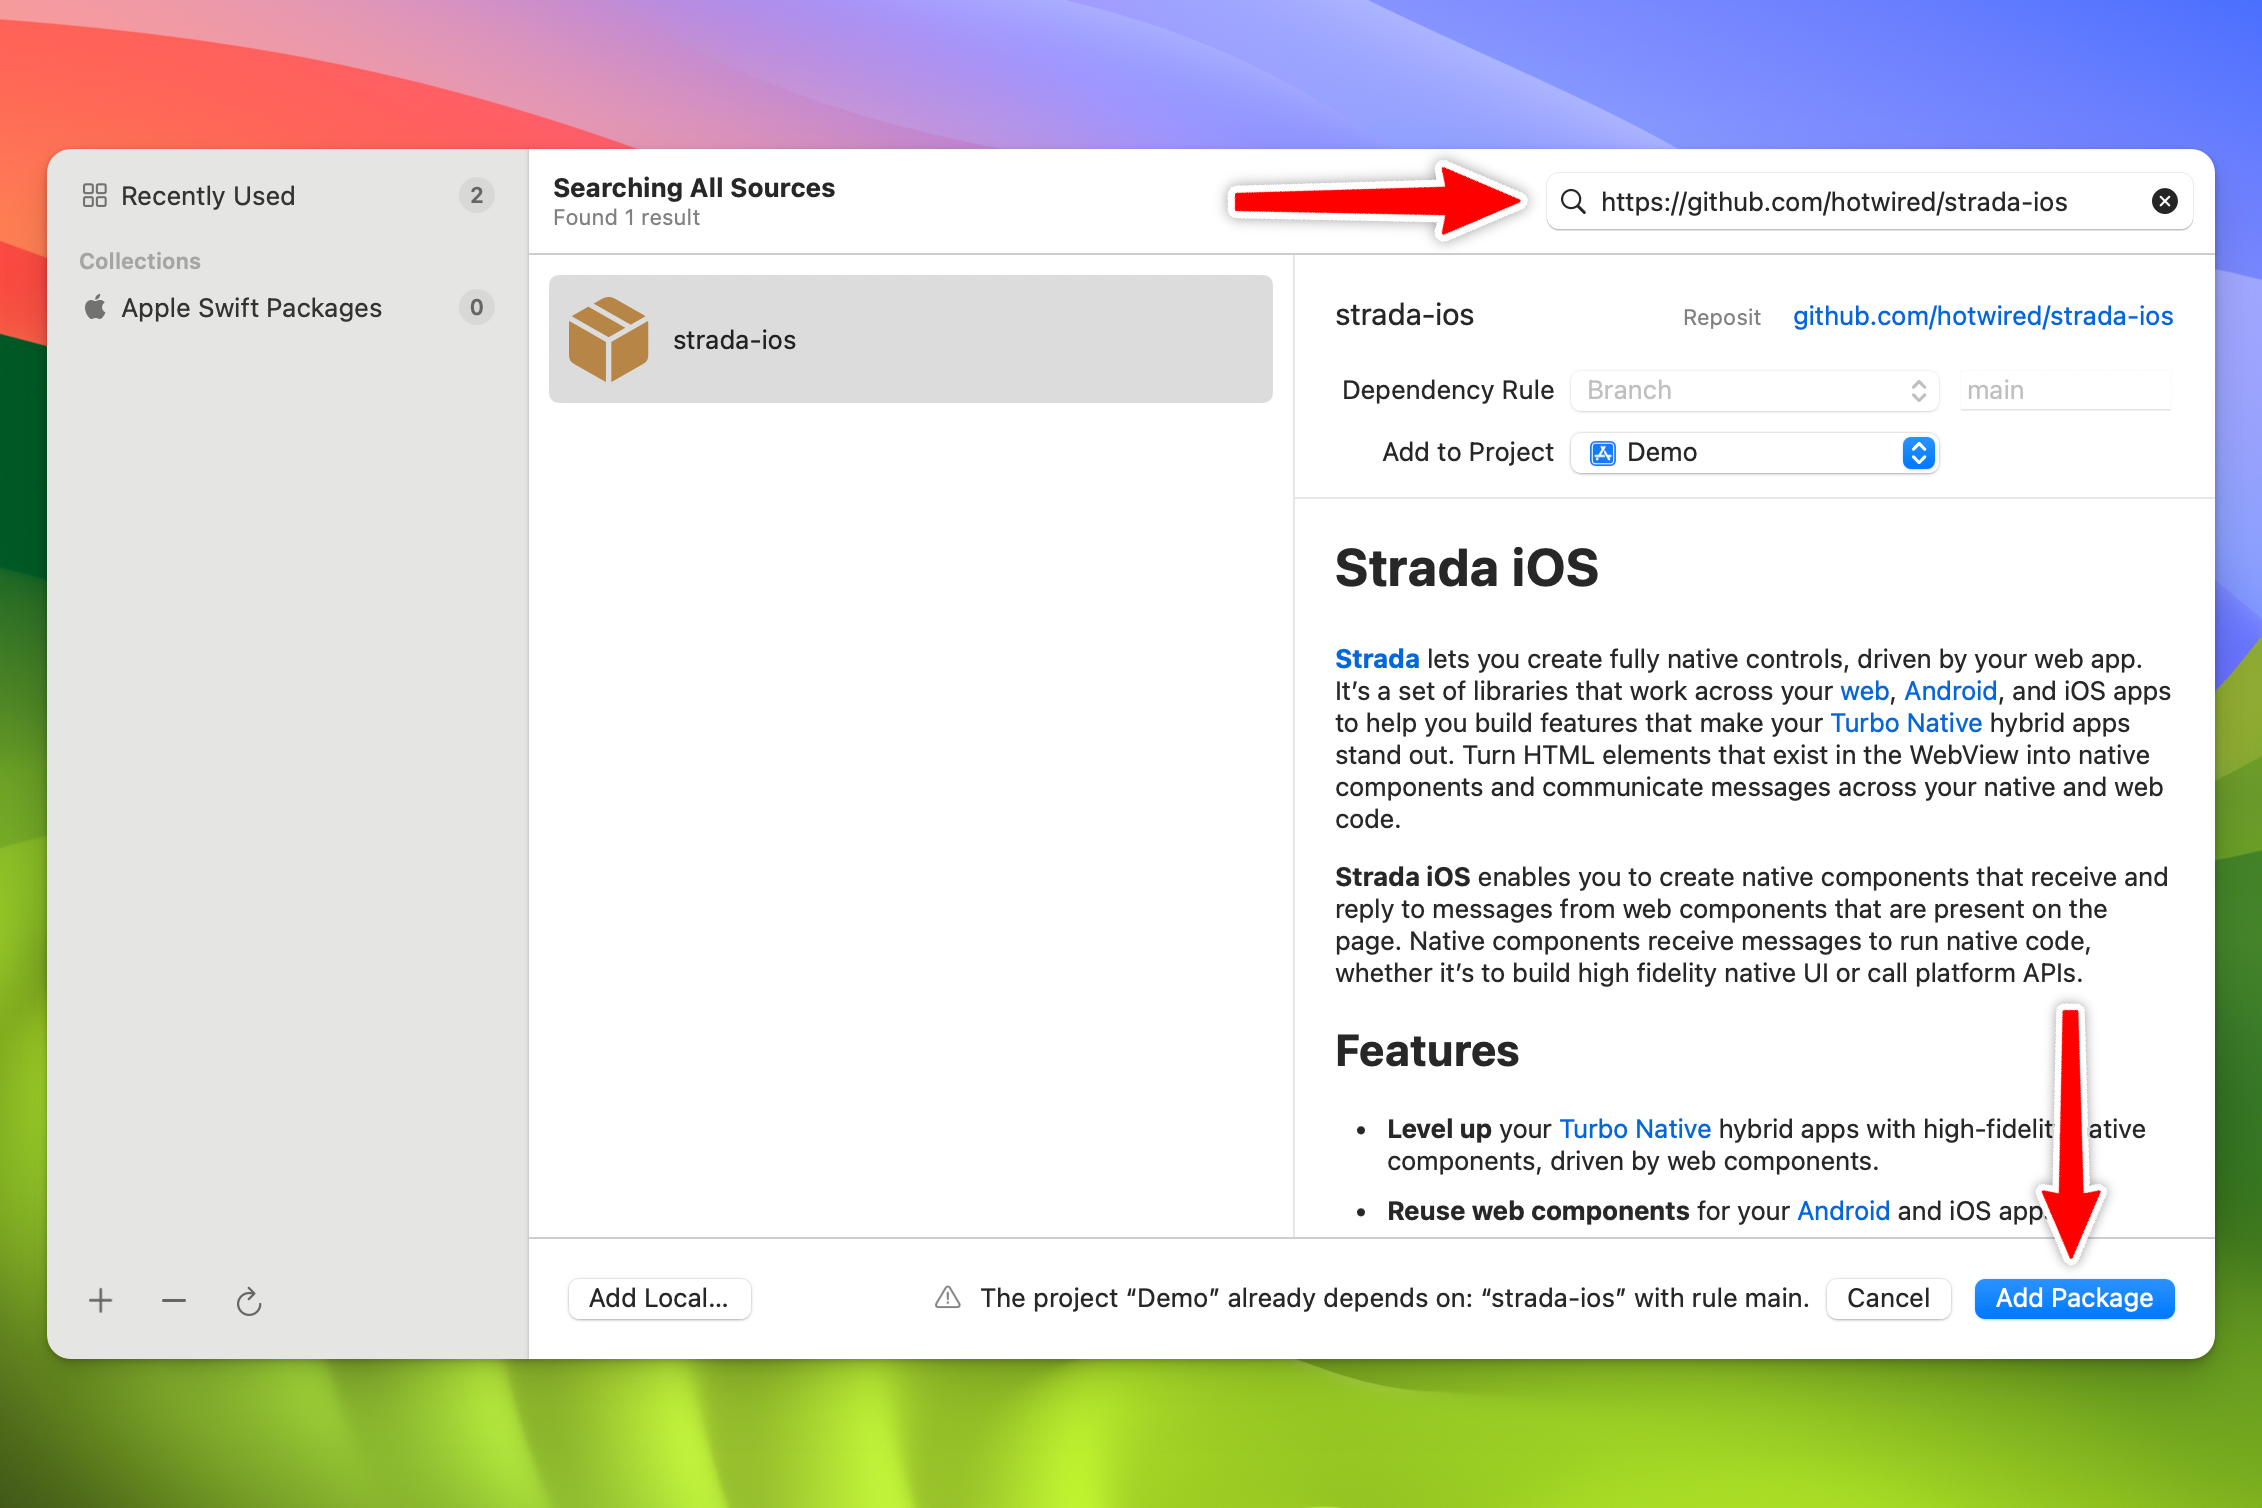Viewport: 2262px width, 1508px height.
Task: Open the Add to Project Demo dropdown
Action: [1754, 453]
